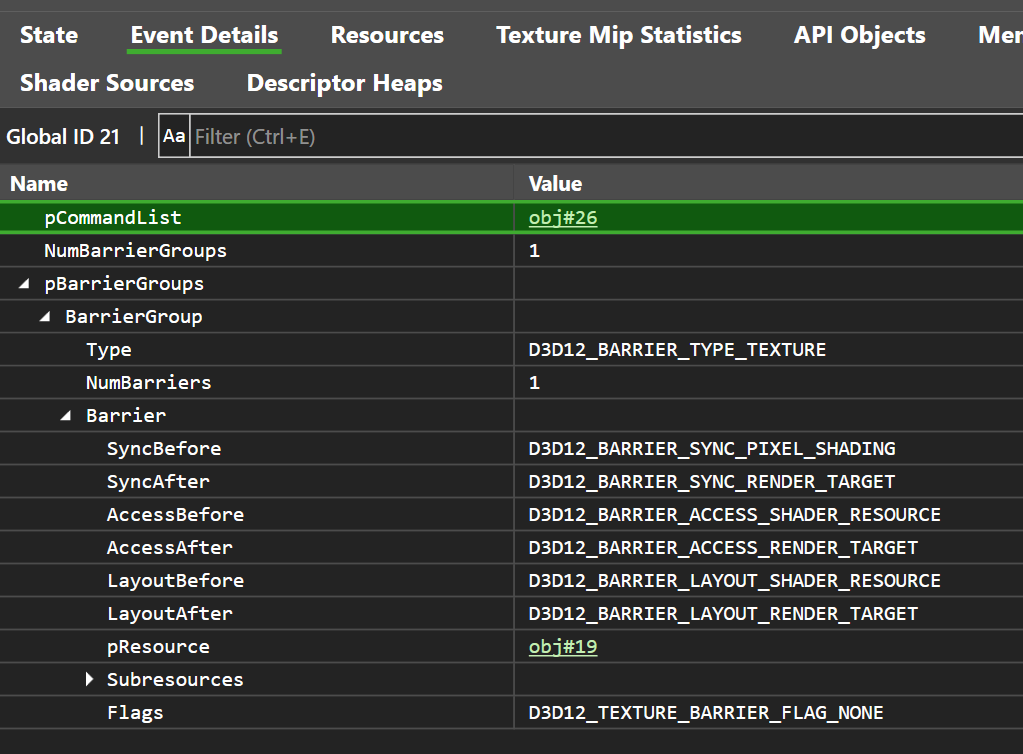Click the D3D12_TEXTURE_BARRIER_FLAG_NONE value

pyautogui.click(x=706, y=713)
